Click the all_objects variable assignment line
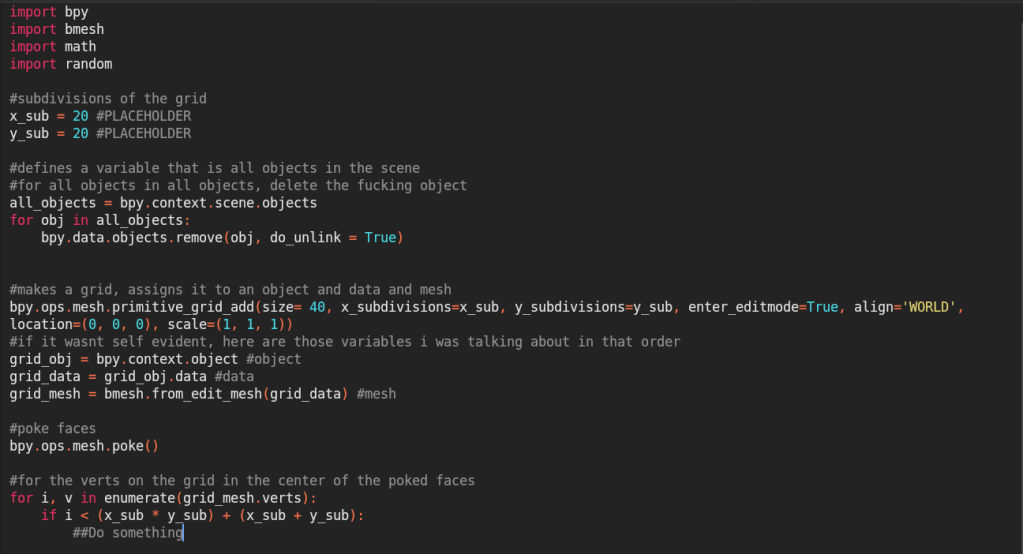 pyautogui.click(x=163, y=203)
